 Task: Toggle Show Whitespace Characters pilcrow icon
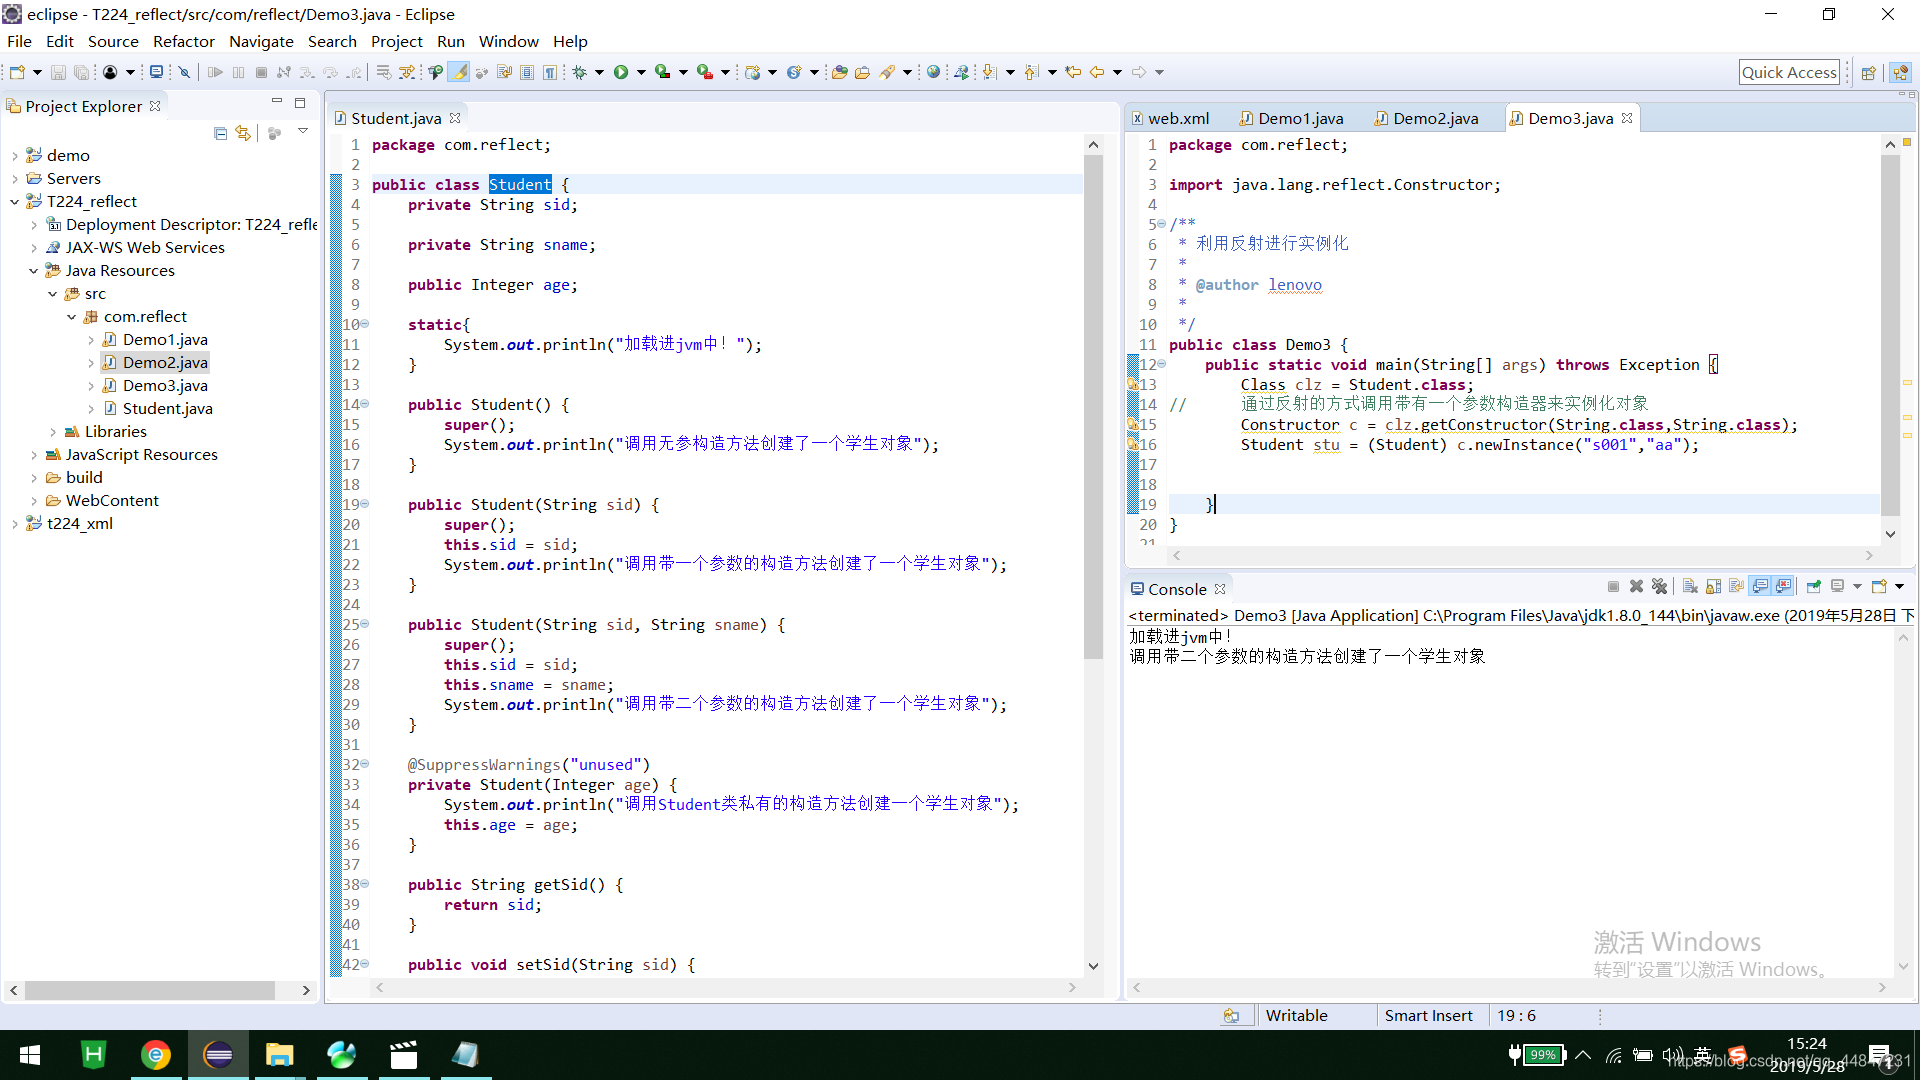pos(550,72)
